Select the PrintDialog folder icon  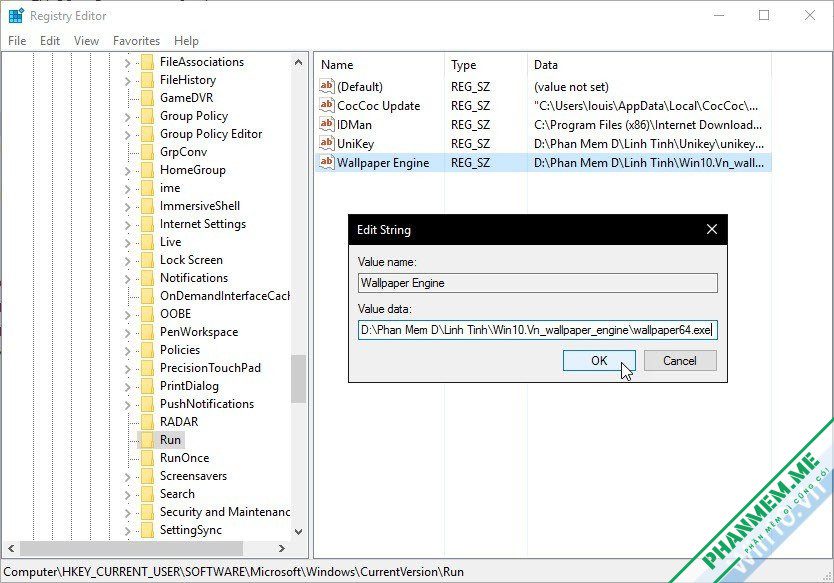(147, 386)
